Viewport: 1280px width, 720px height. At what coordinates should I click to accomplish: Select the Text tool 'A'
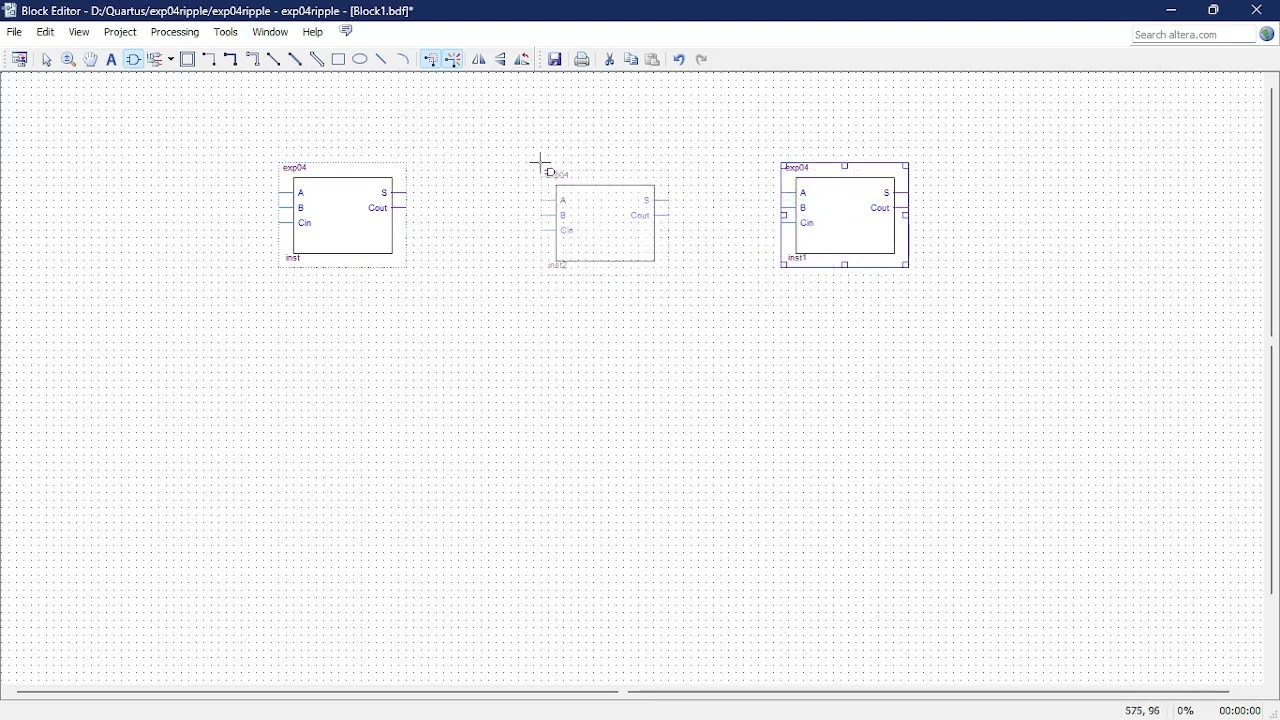click(x=111, y=60)
